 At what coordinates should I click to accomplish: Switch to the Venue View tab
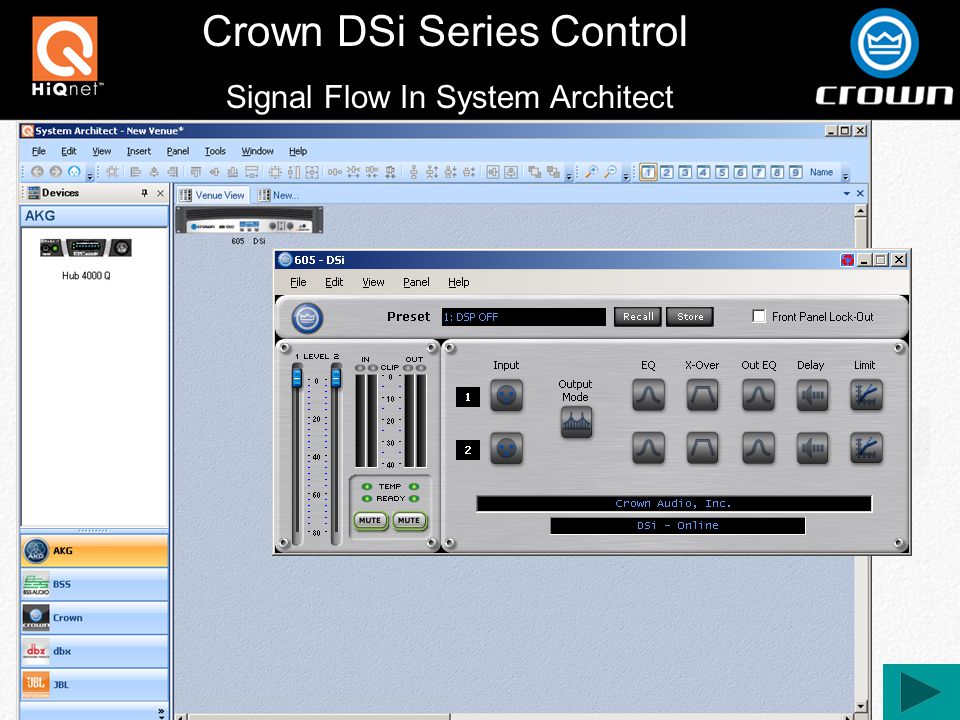tap(213, 195)
